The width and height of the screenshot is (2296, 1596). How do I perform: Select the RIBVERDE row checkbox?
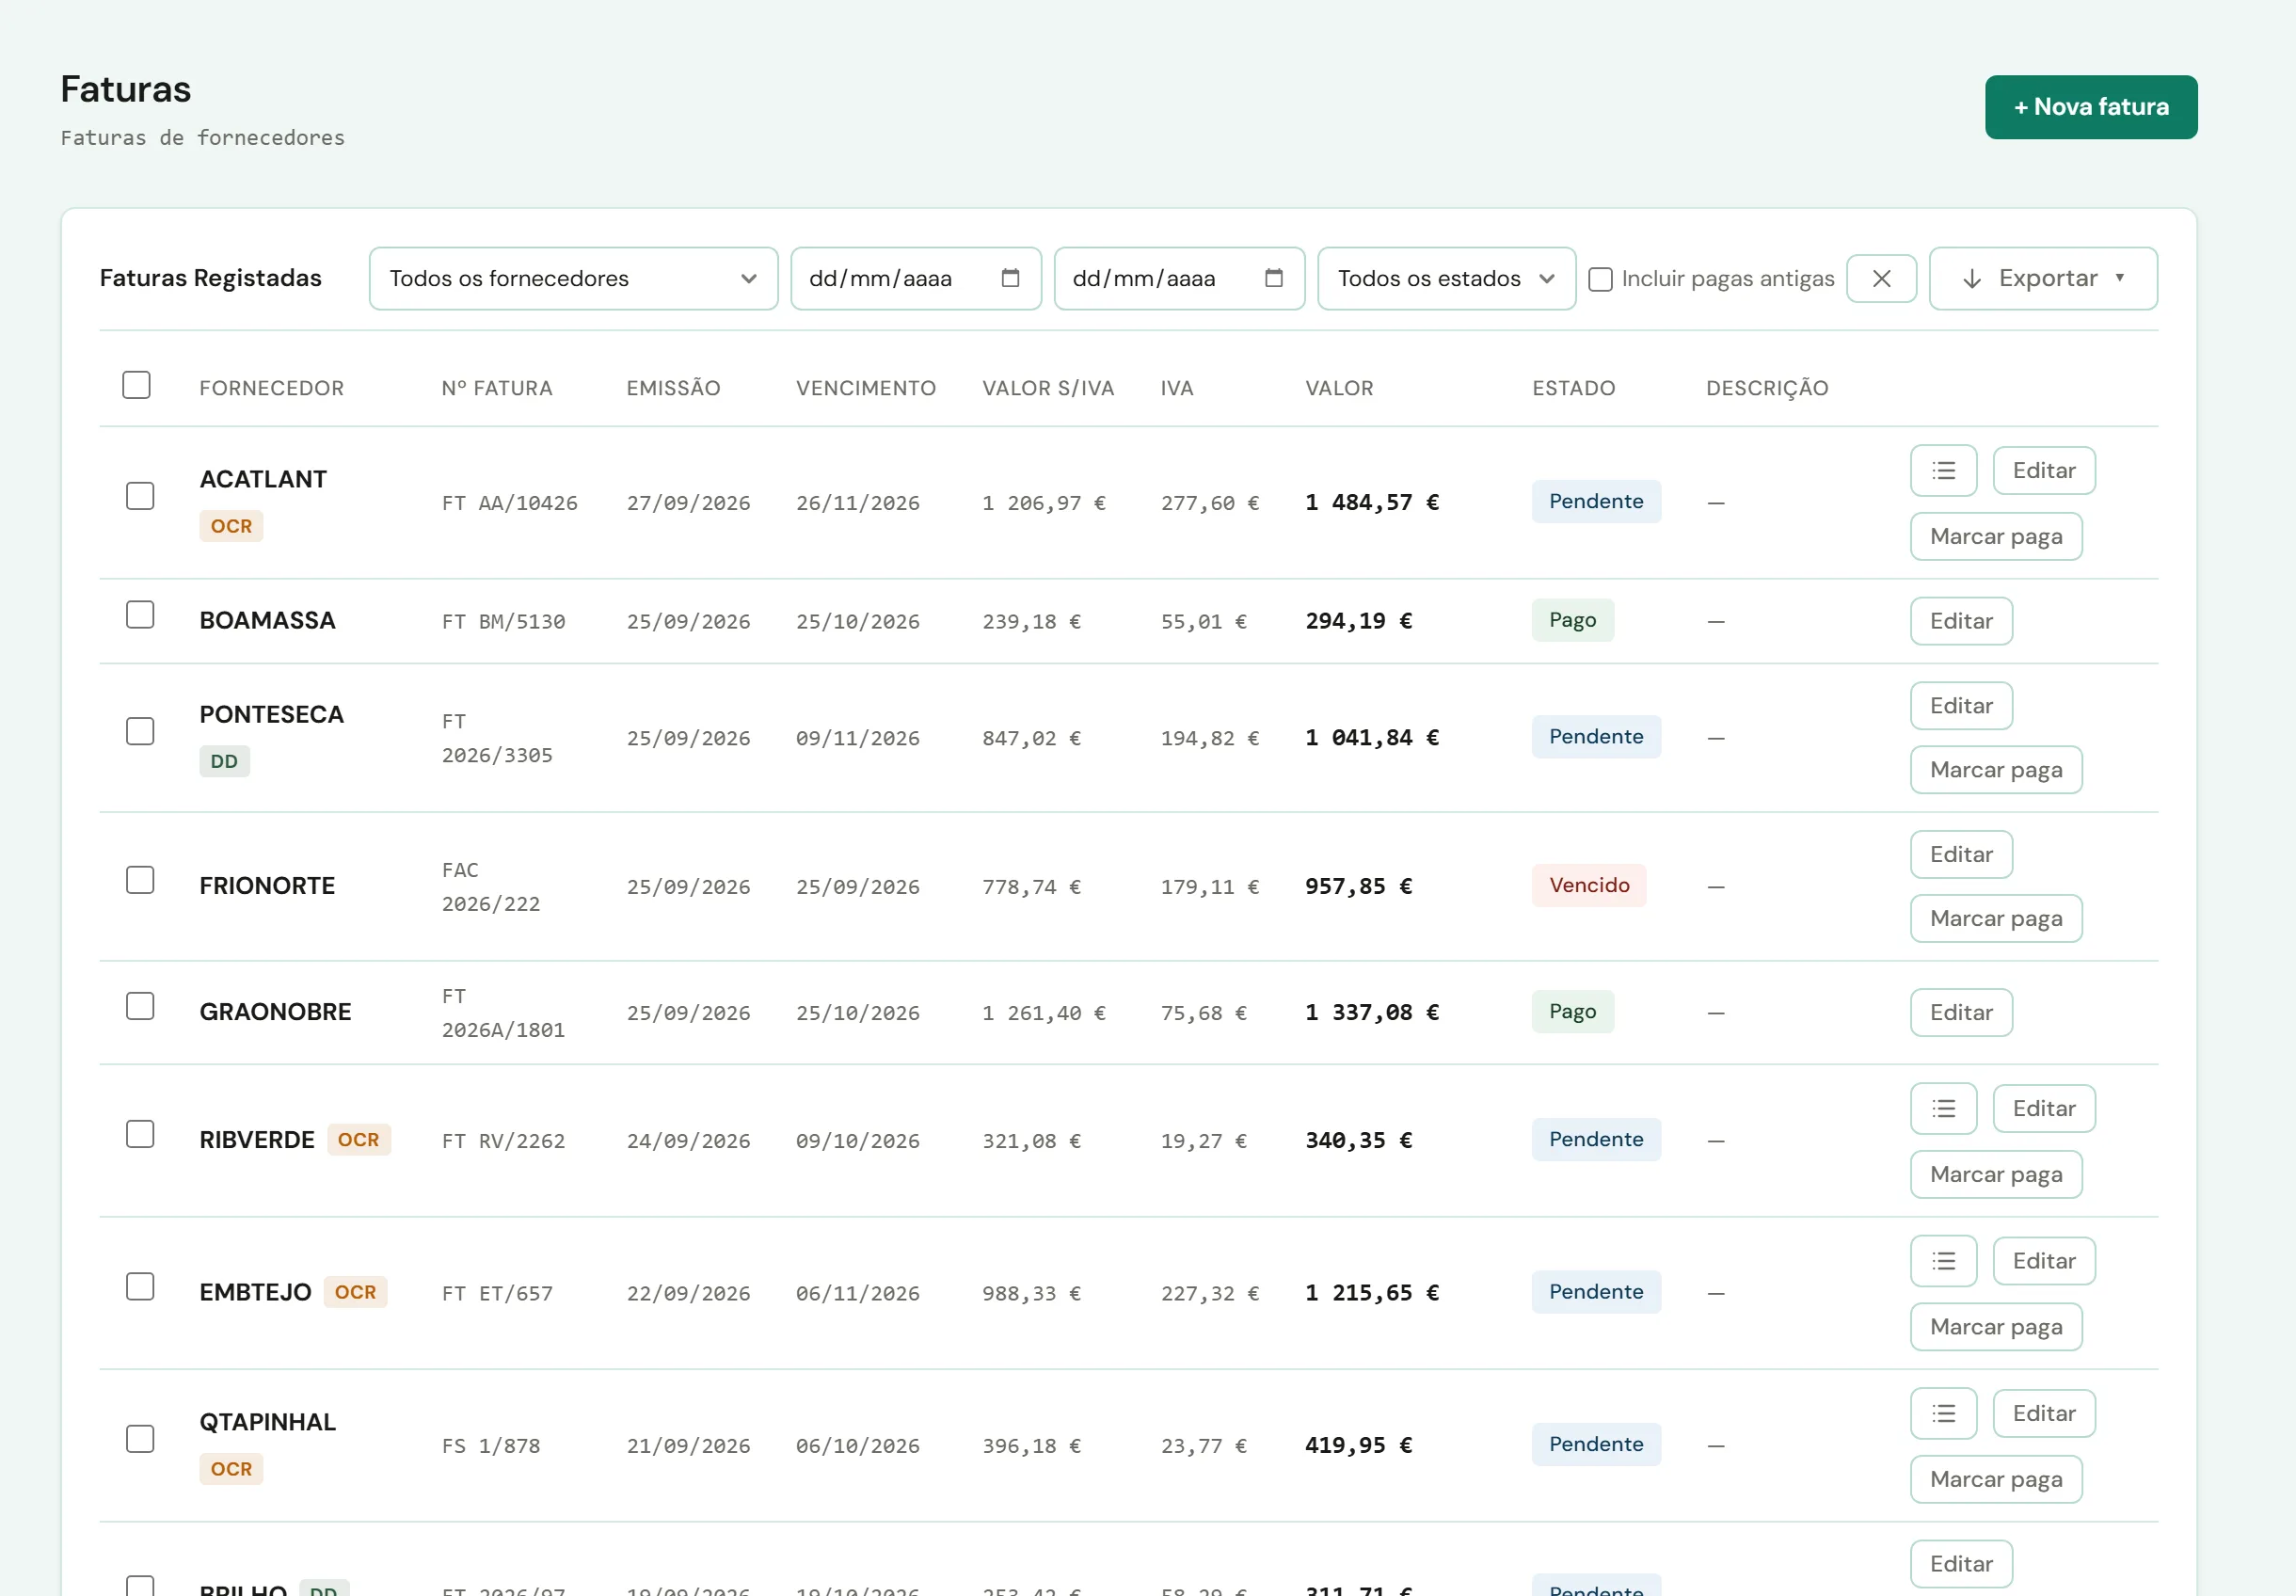140,1134
